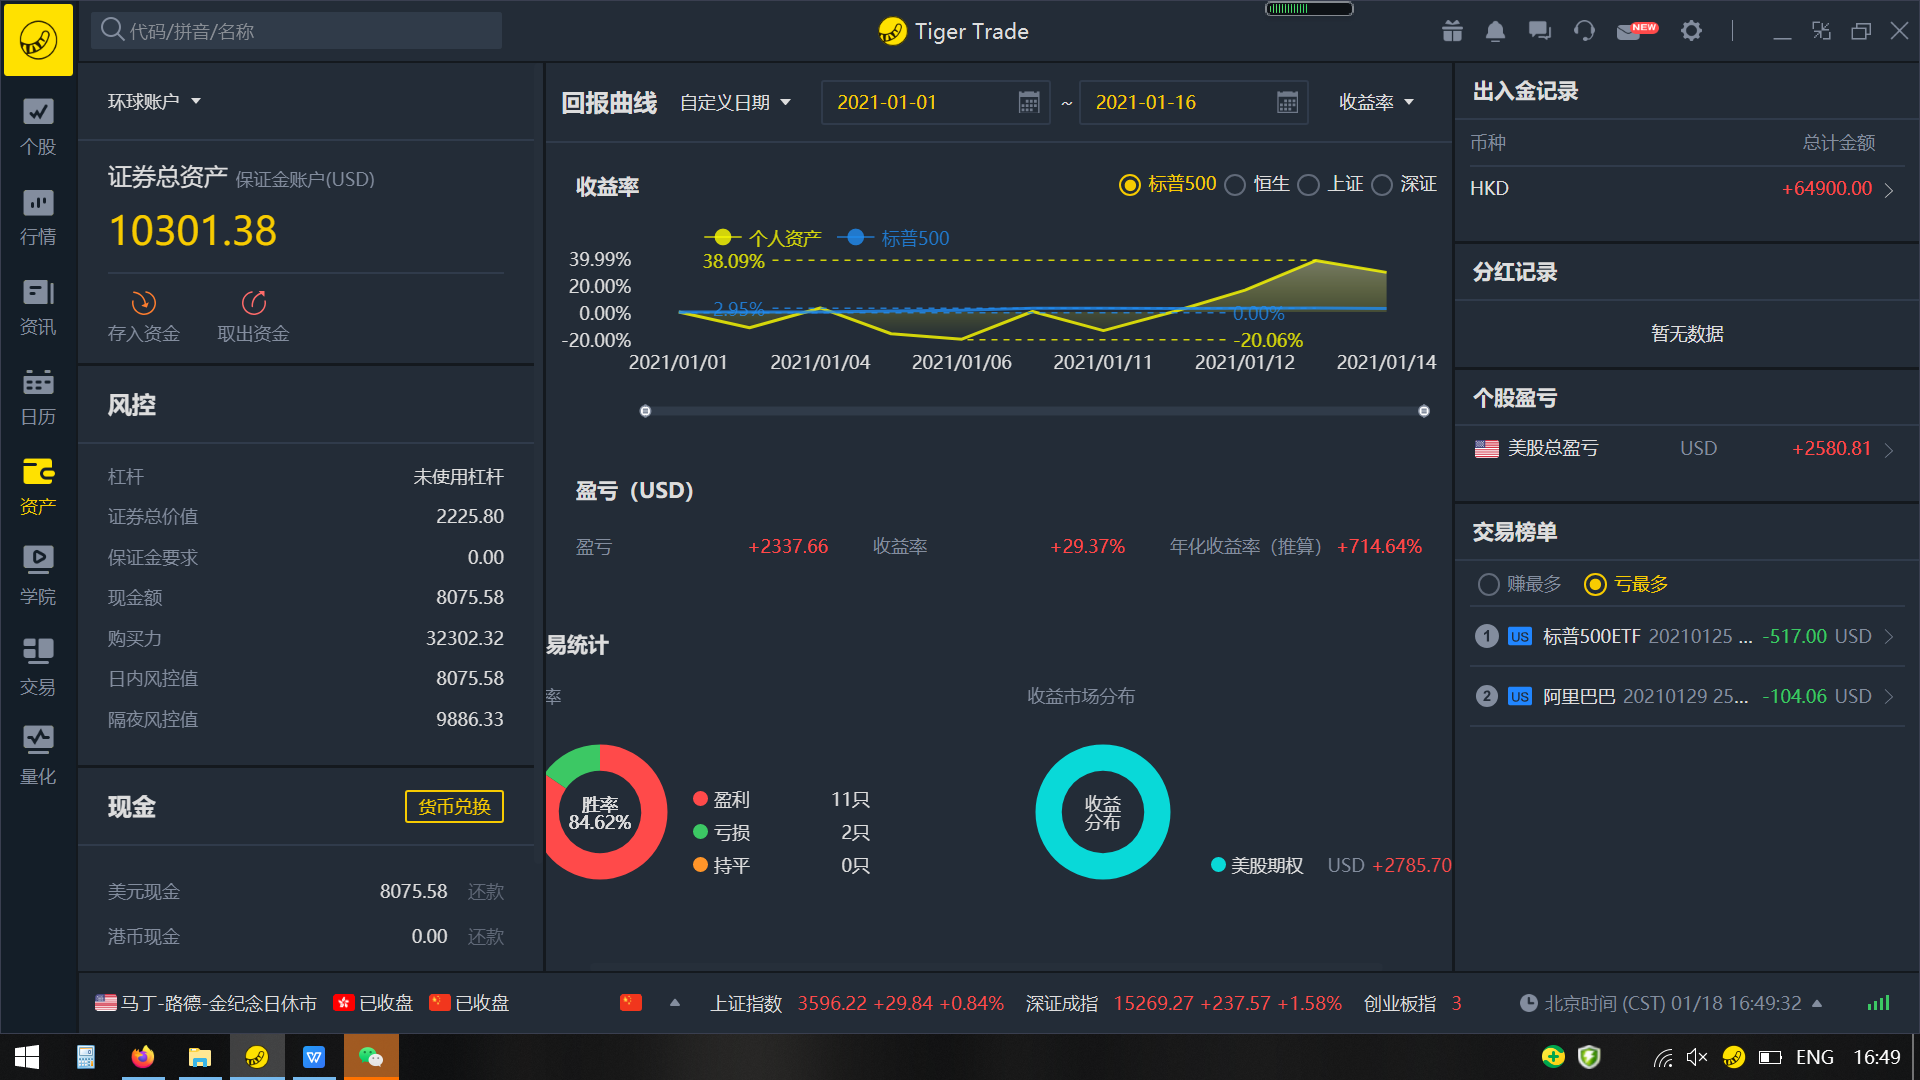
Task: Click the 上证指数 ticker entry
Action: point(857,1003)
